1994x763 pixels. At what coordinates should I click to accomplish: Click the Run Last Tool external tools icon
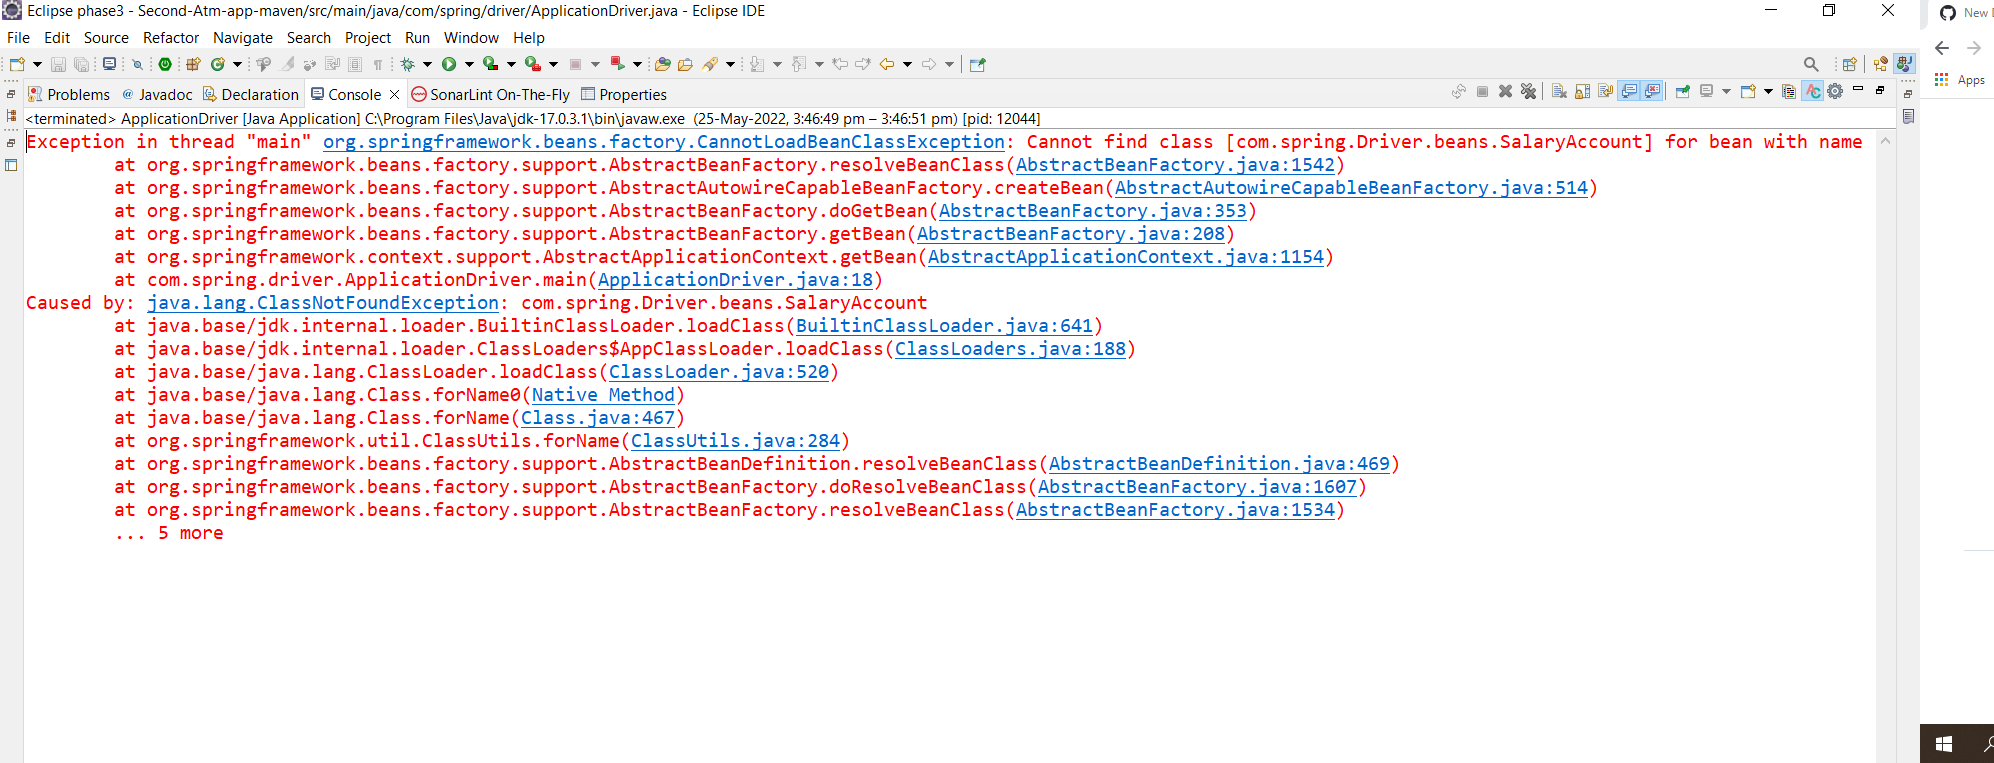(x=532, y=64)
